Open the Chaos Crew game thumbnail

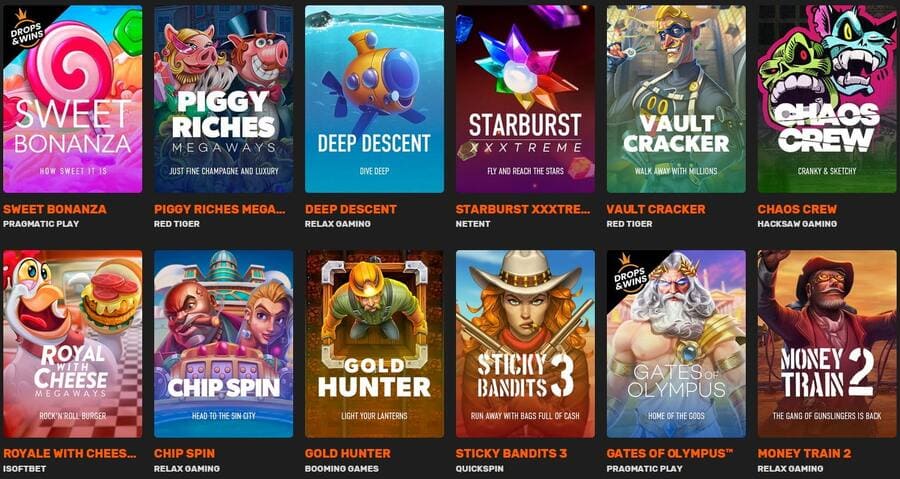click(827, 99)
